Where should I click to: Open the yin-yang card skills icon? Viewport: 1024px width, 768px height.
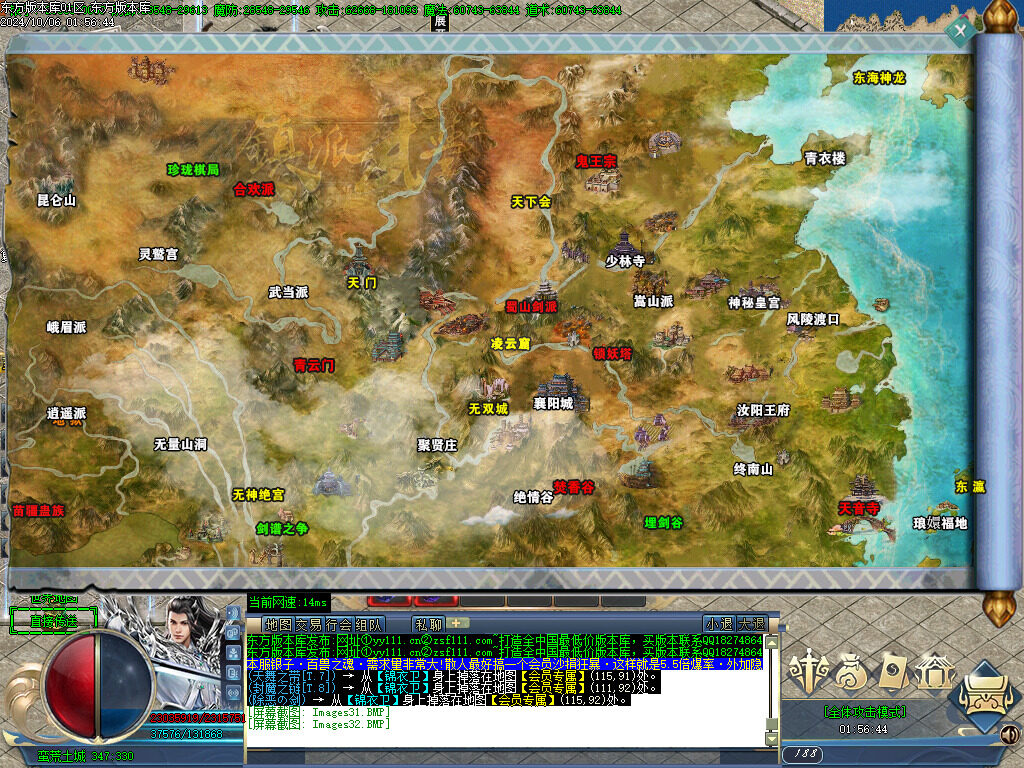click(x=893, y=671)
